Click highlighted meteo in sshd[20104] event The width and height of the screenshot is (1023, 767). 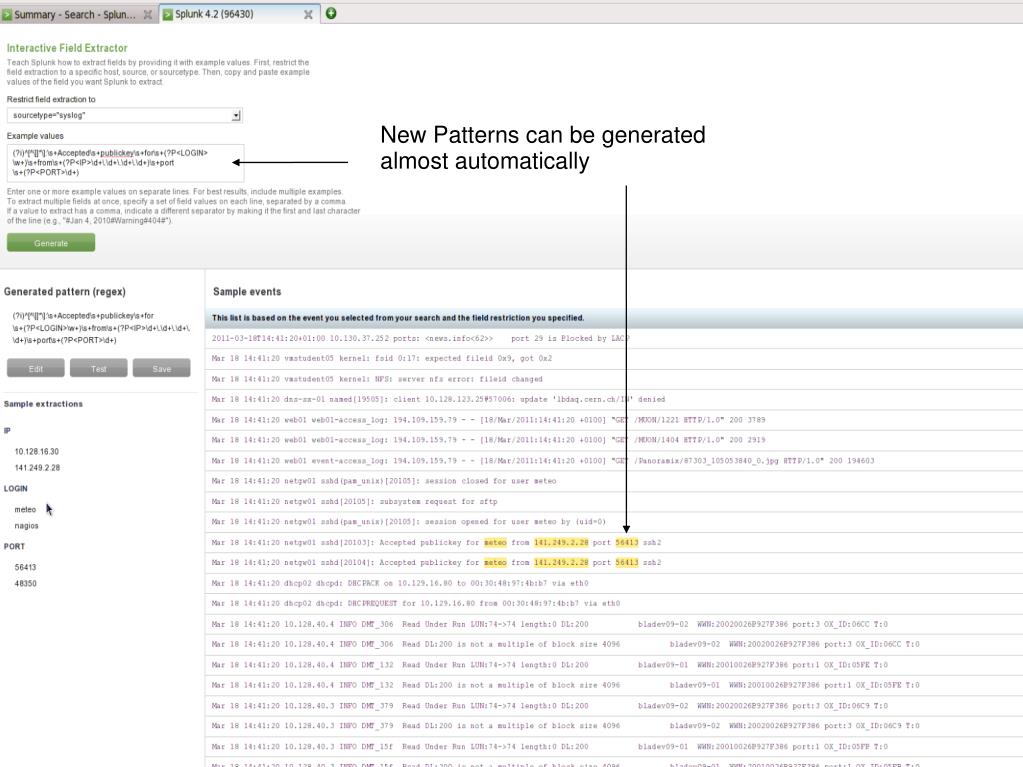pos(495,562)
